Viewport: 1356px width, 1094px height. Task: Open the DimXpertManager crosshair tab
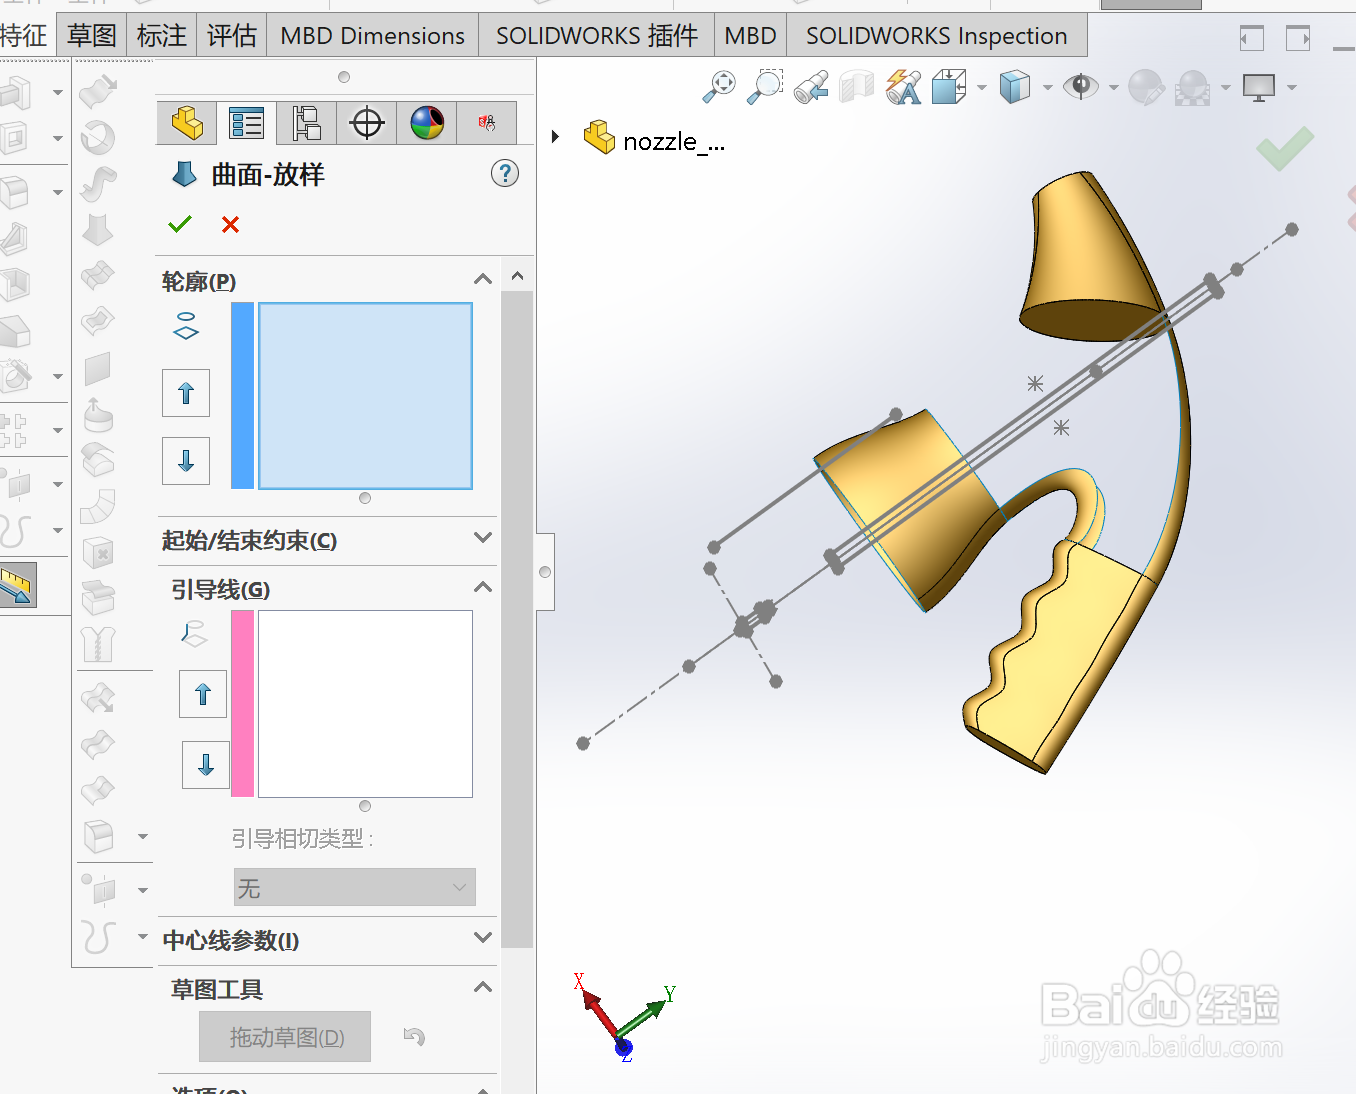(x=367, y=123)
